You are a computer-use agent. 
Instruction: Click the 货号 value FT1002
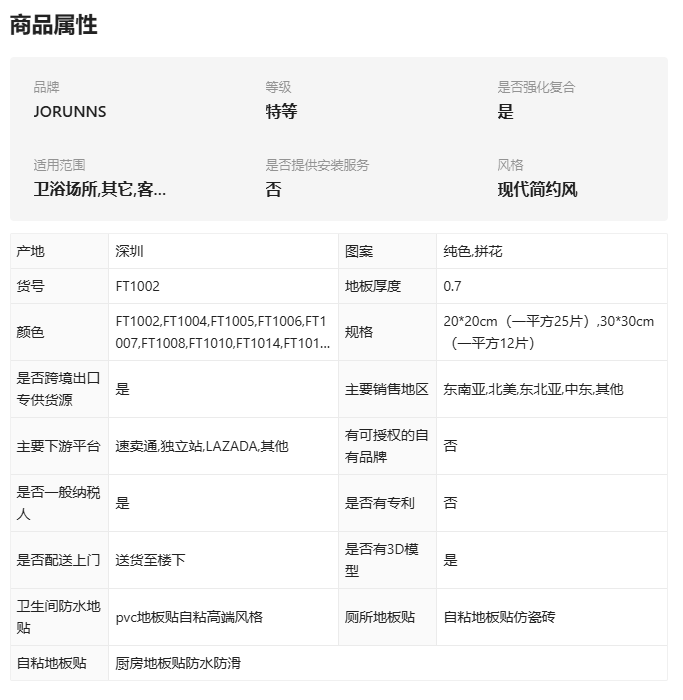137,286
